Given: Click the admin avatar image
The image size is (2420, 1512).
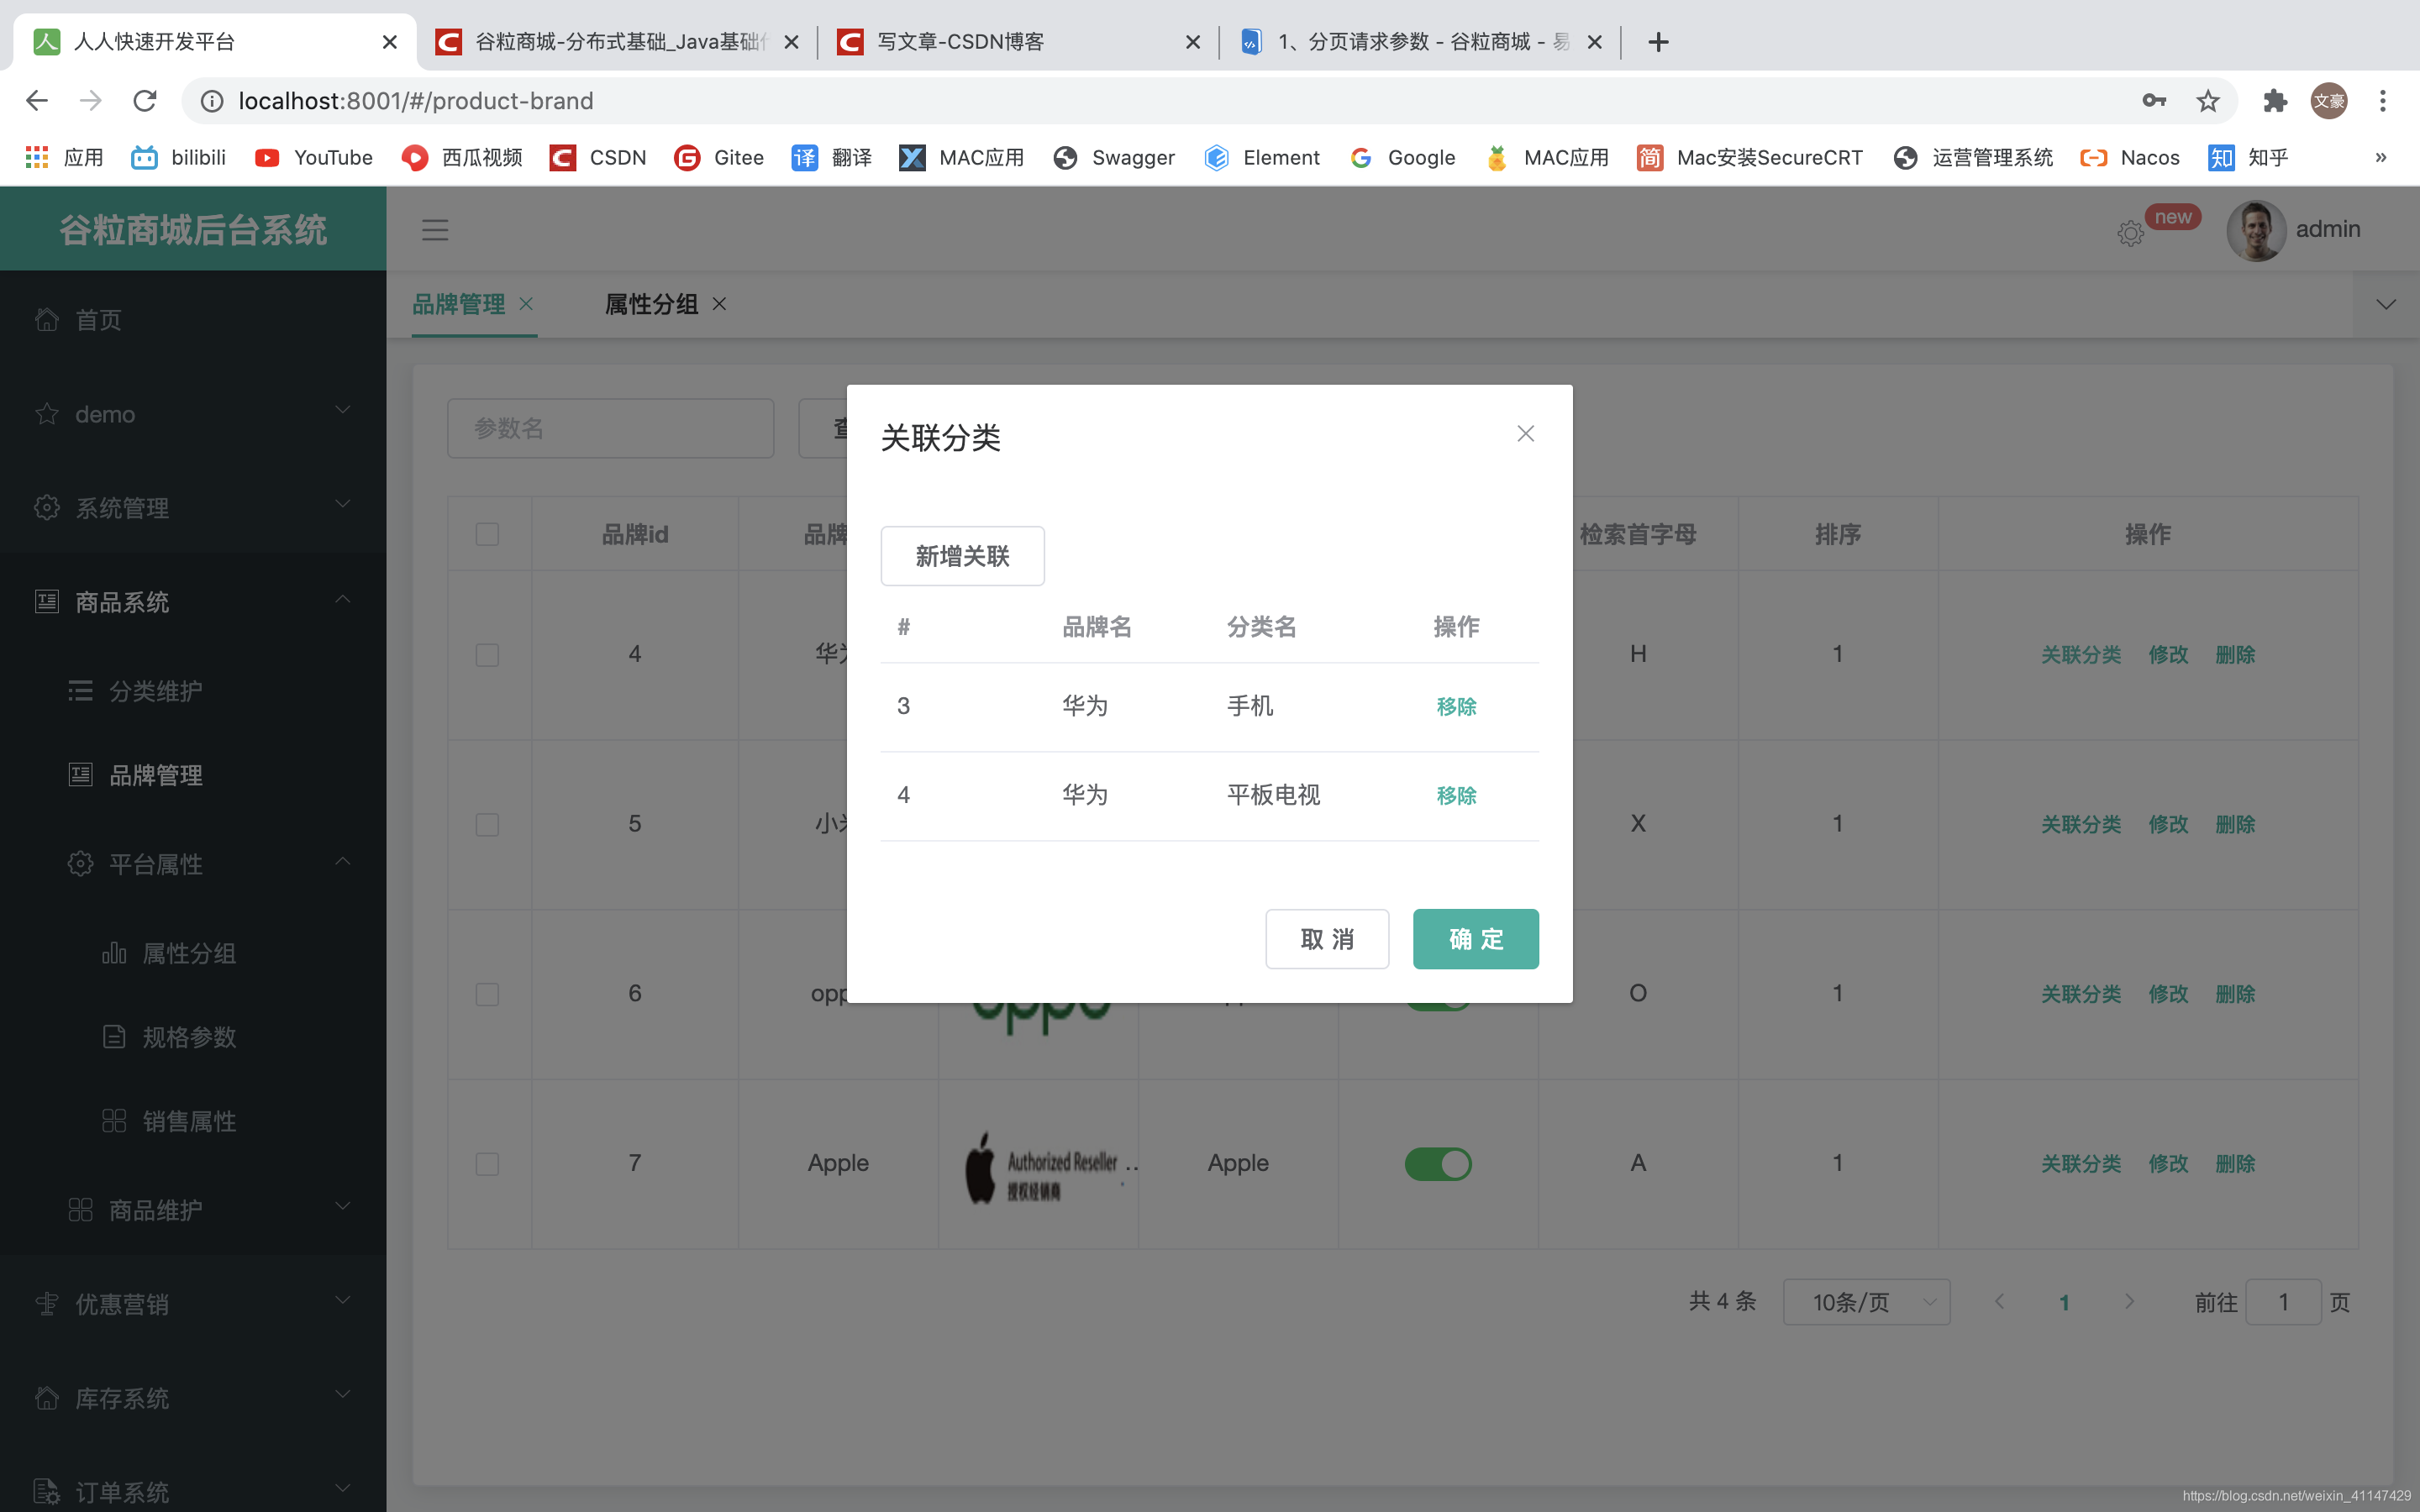Looking at the screenshot, I should (2256, 230).
